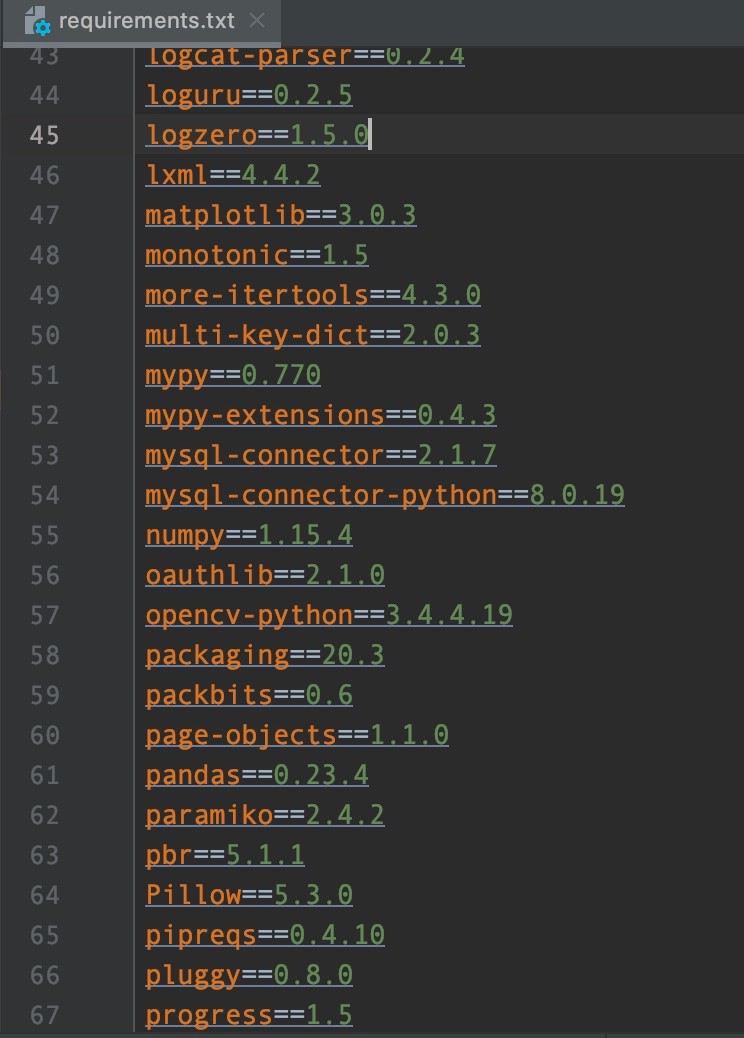Click mysql-connector-python version 8.0.19

pyautogui.click(x=577, y=495)
